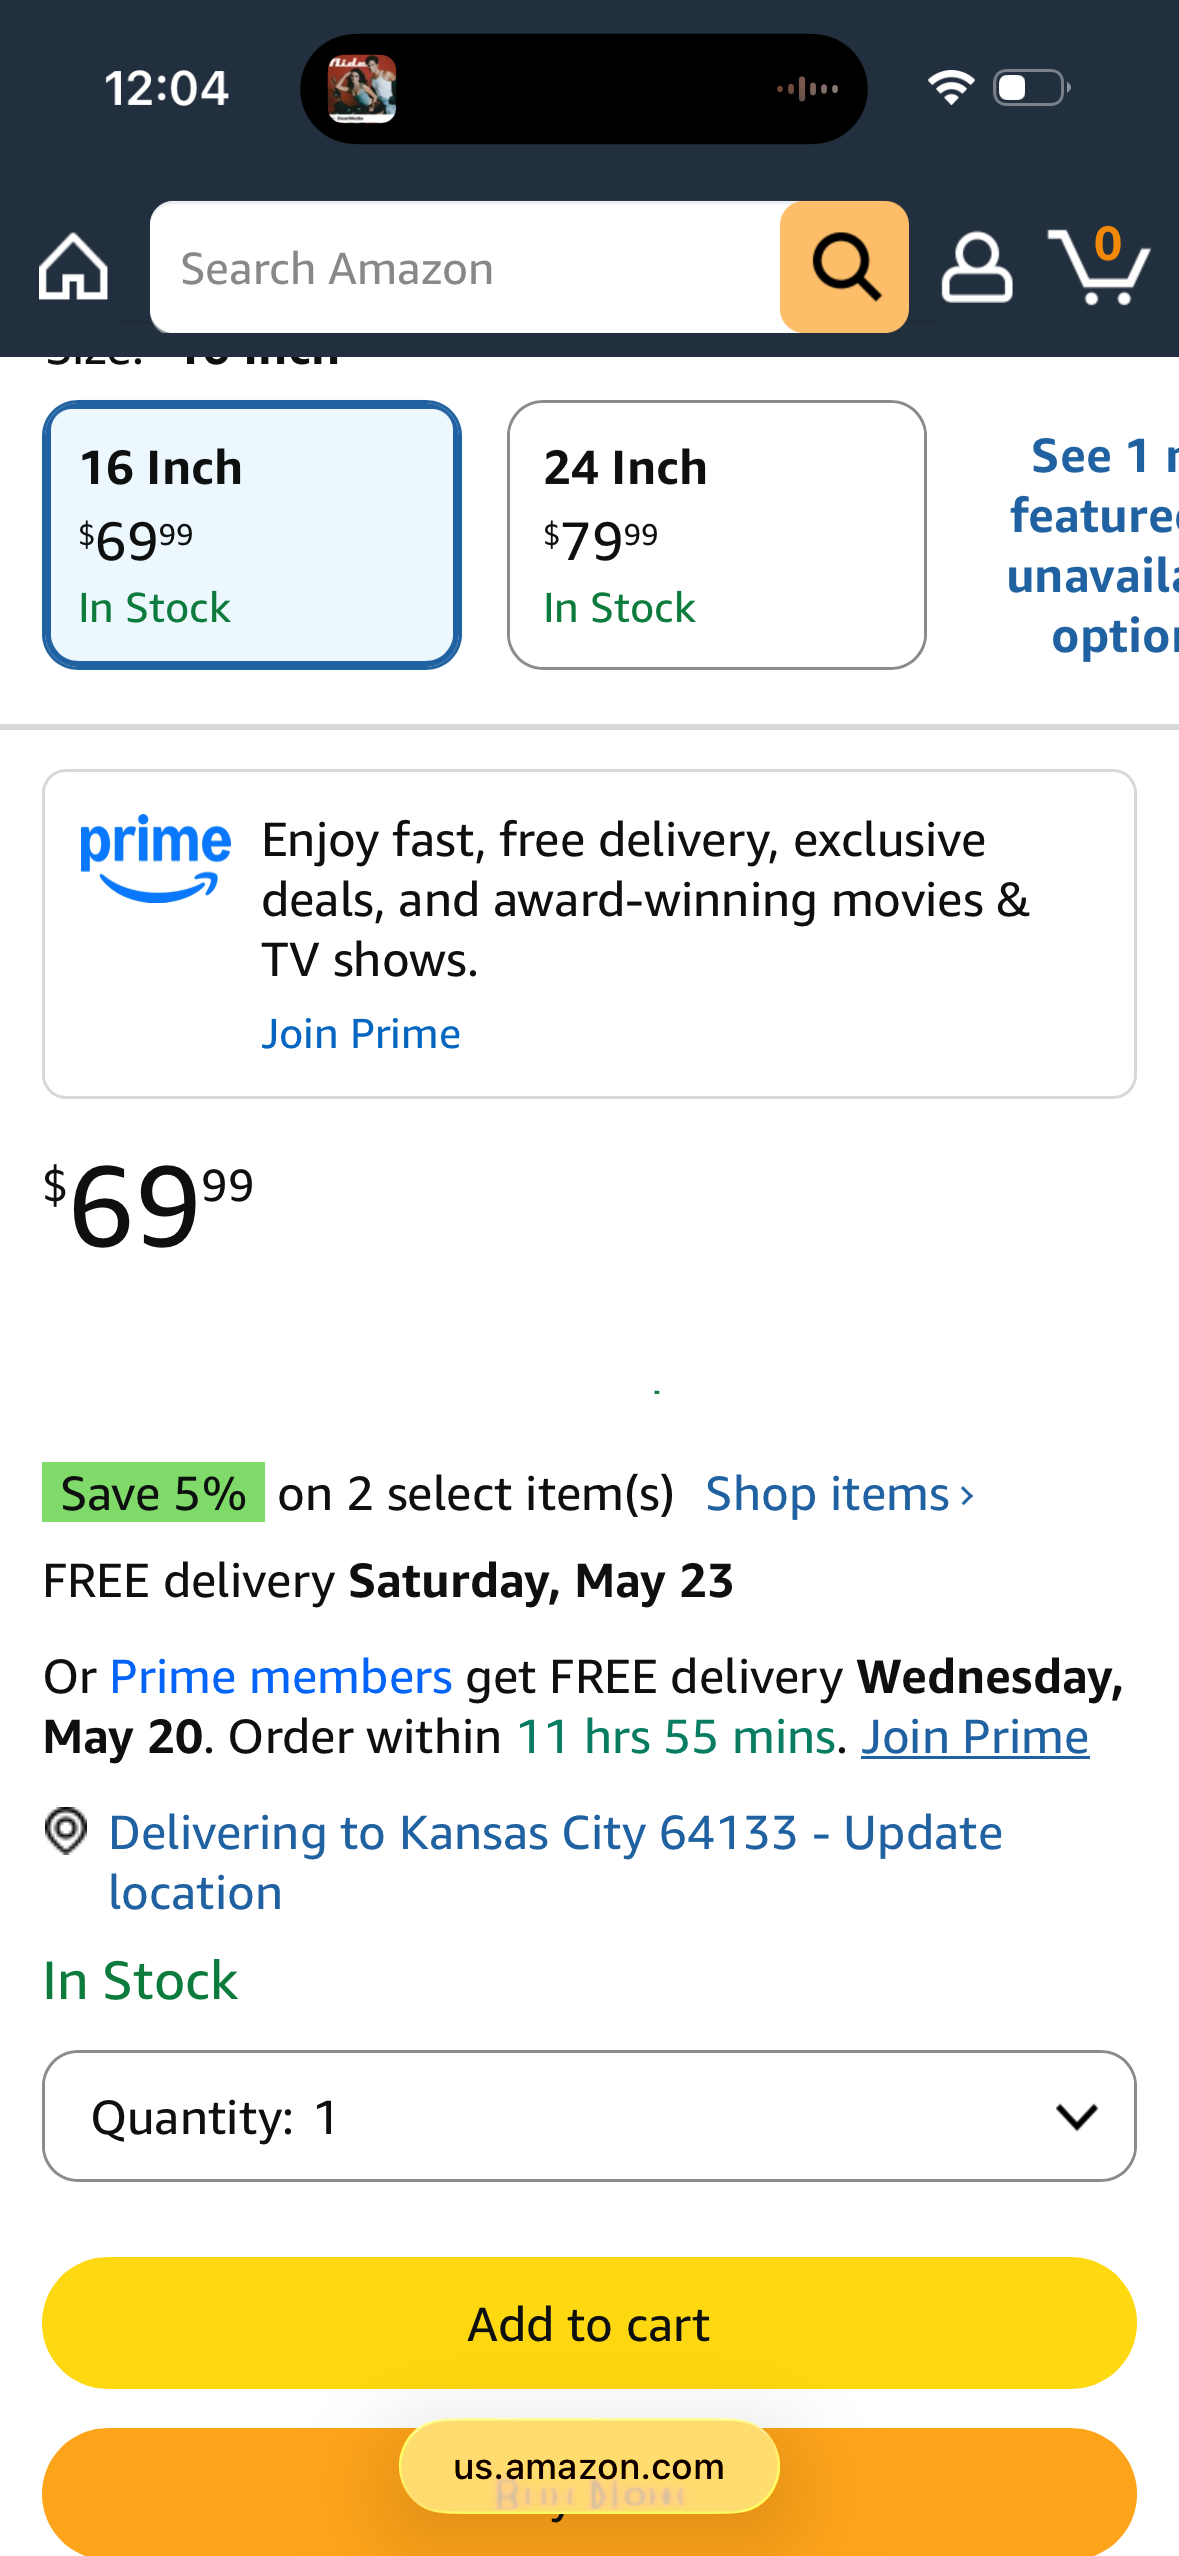The width and height of the screenshot is (1179, 2556).
Task: Tap the Quantity dropdown chevron arrow
Action: (1077, 2115)
